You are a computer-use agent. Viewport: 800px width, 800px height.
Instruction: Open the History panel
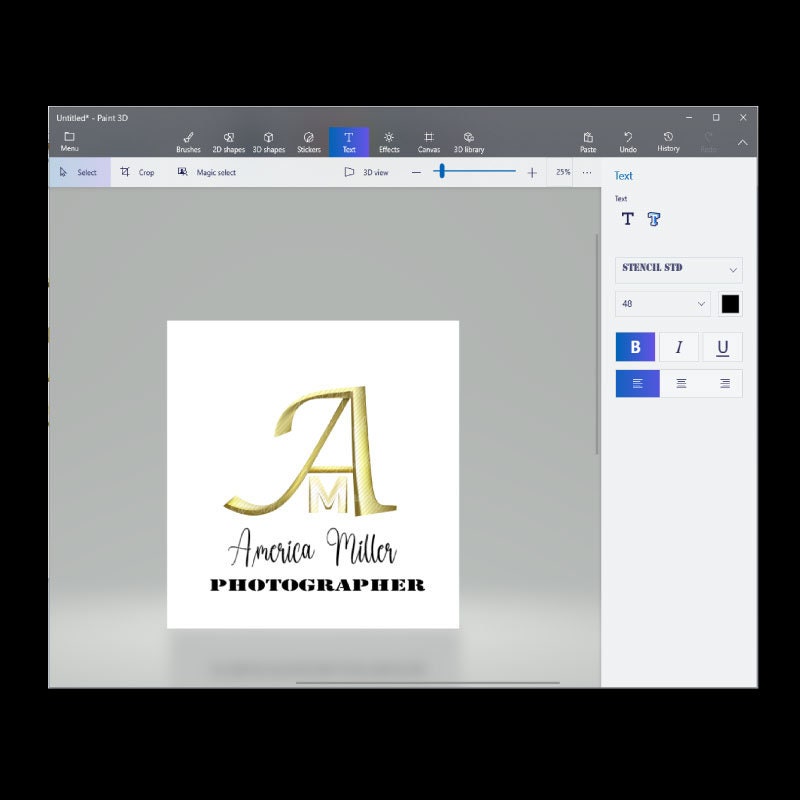click(x=666, y=141)
